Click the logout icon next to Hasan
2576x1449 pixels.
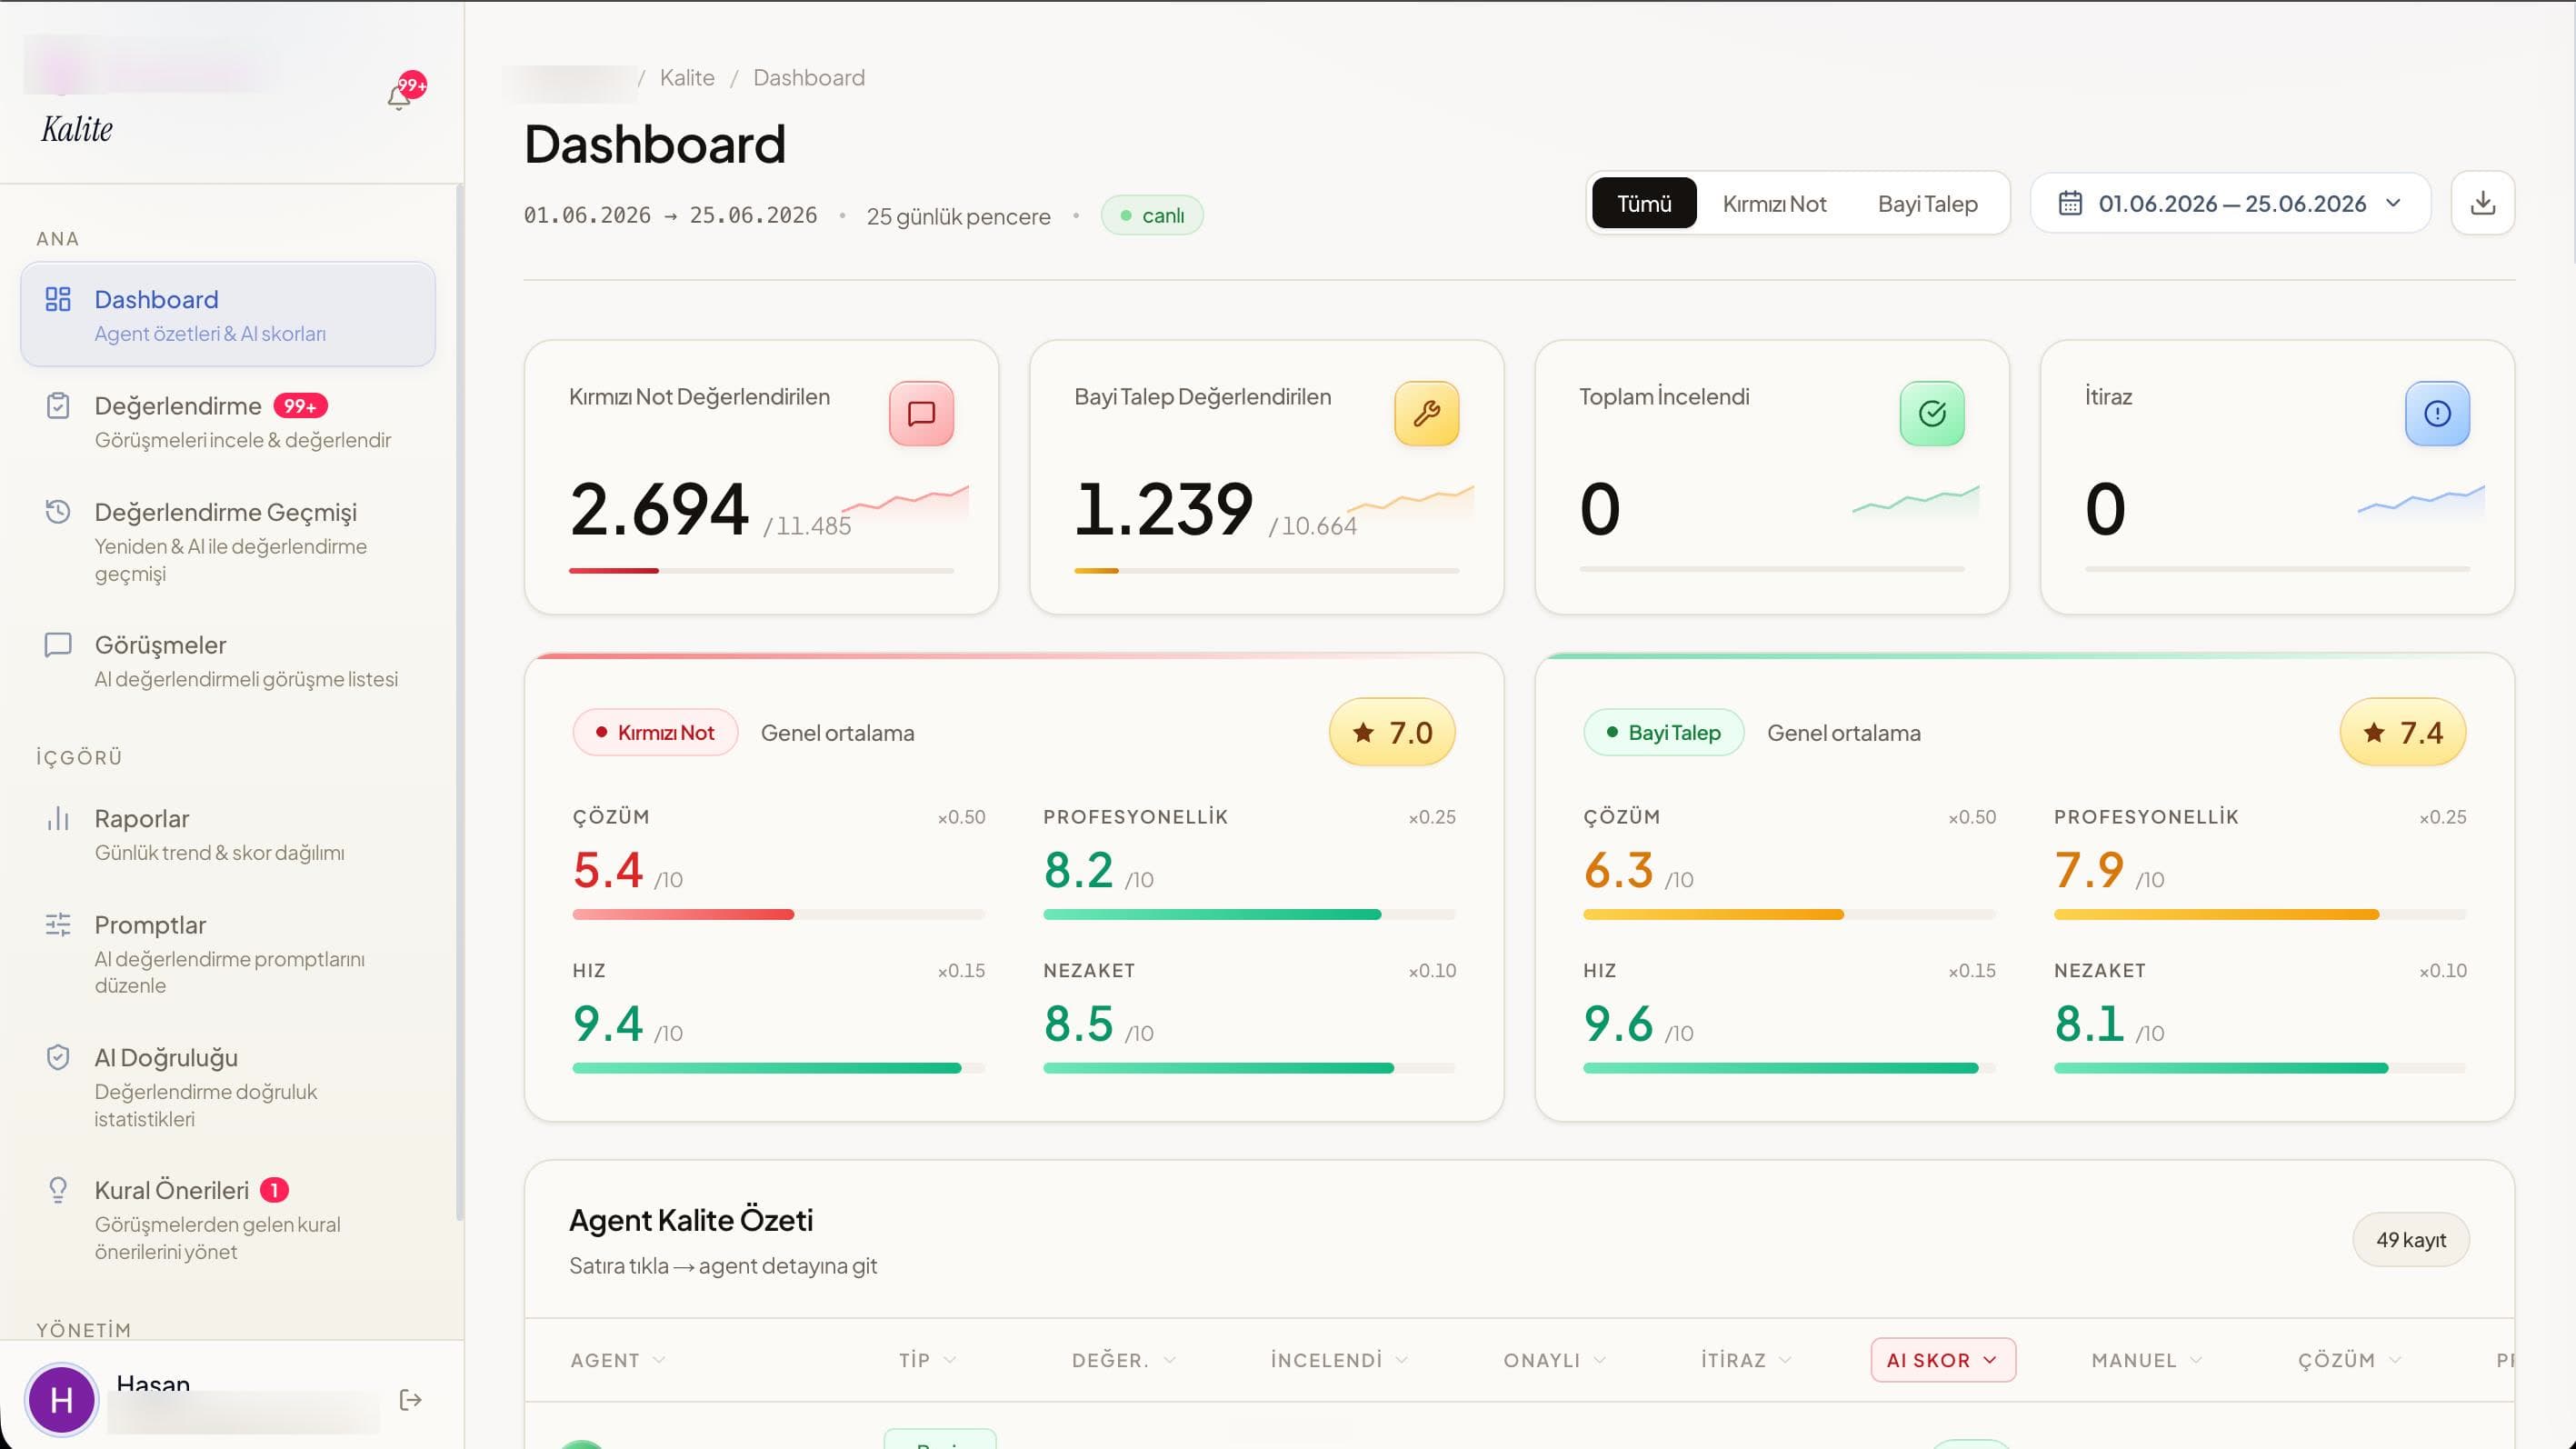(410, 1400)
